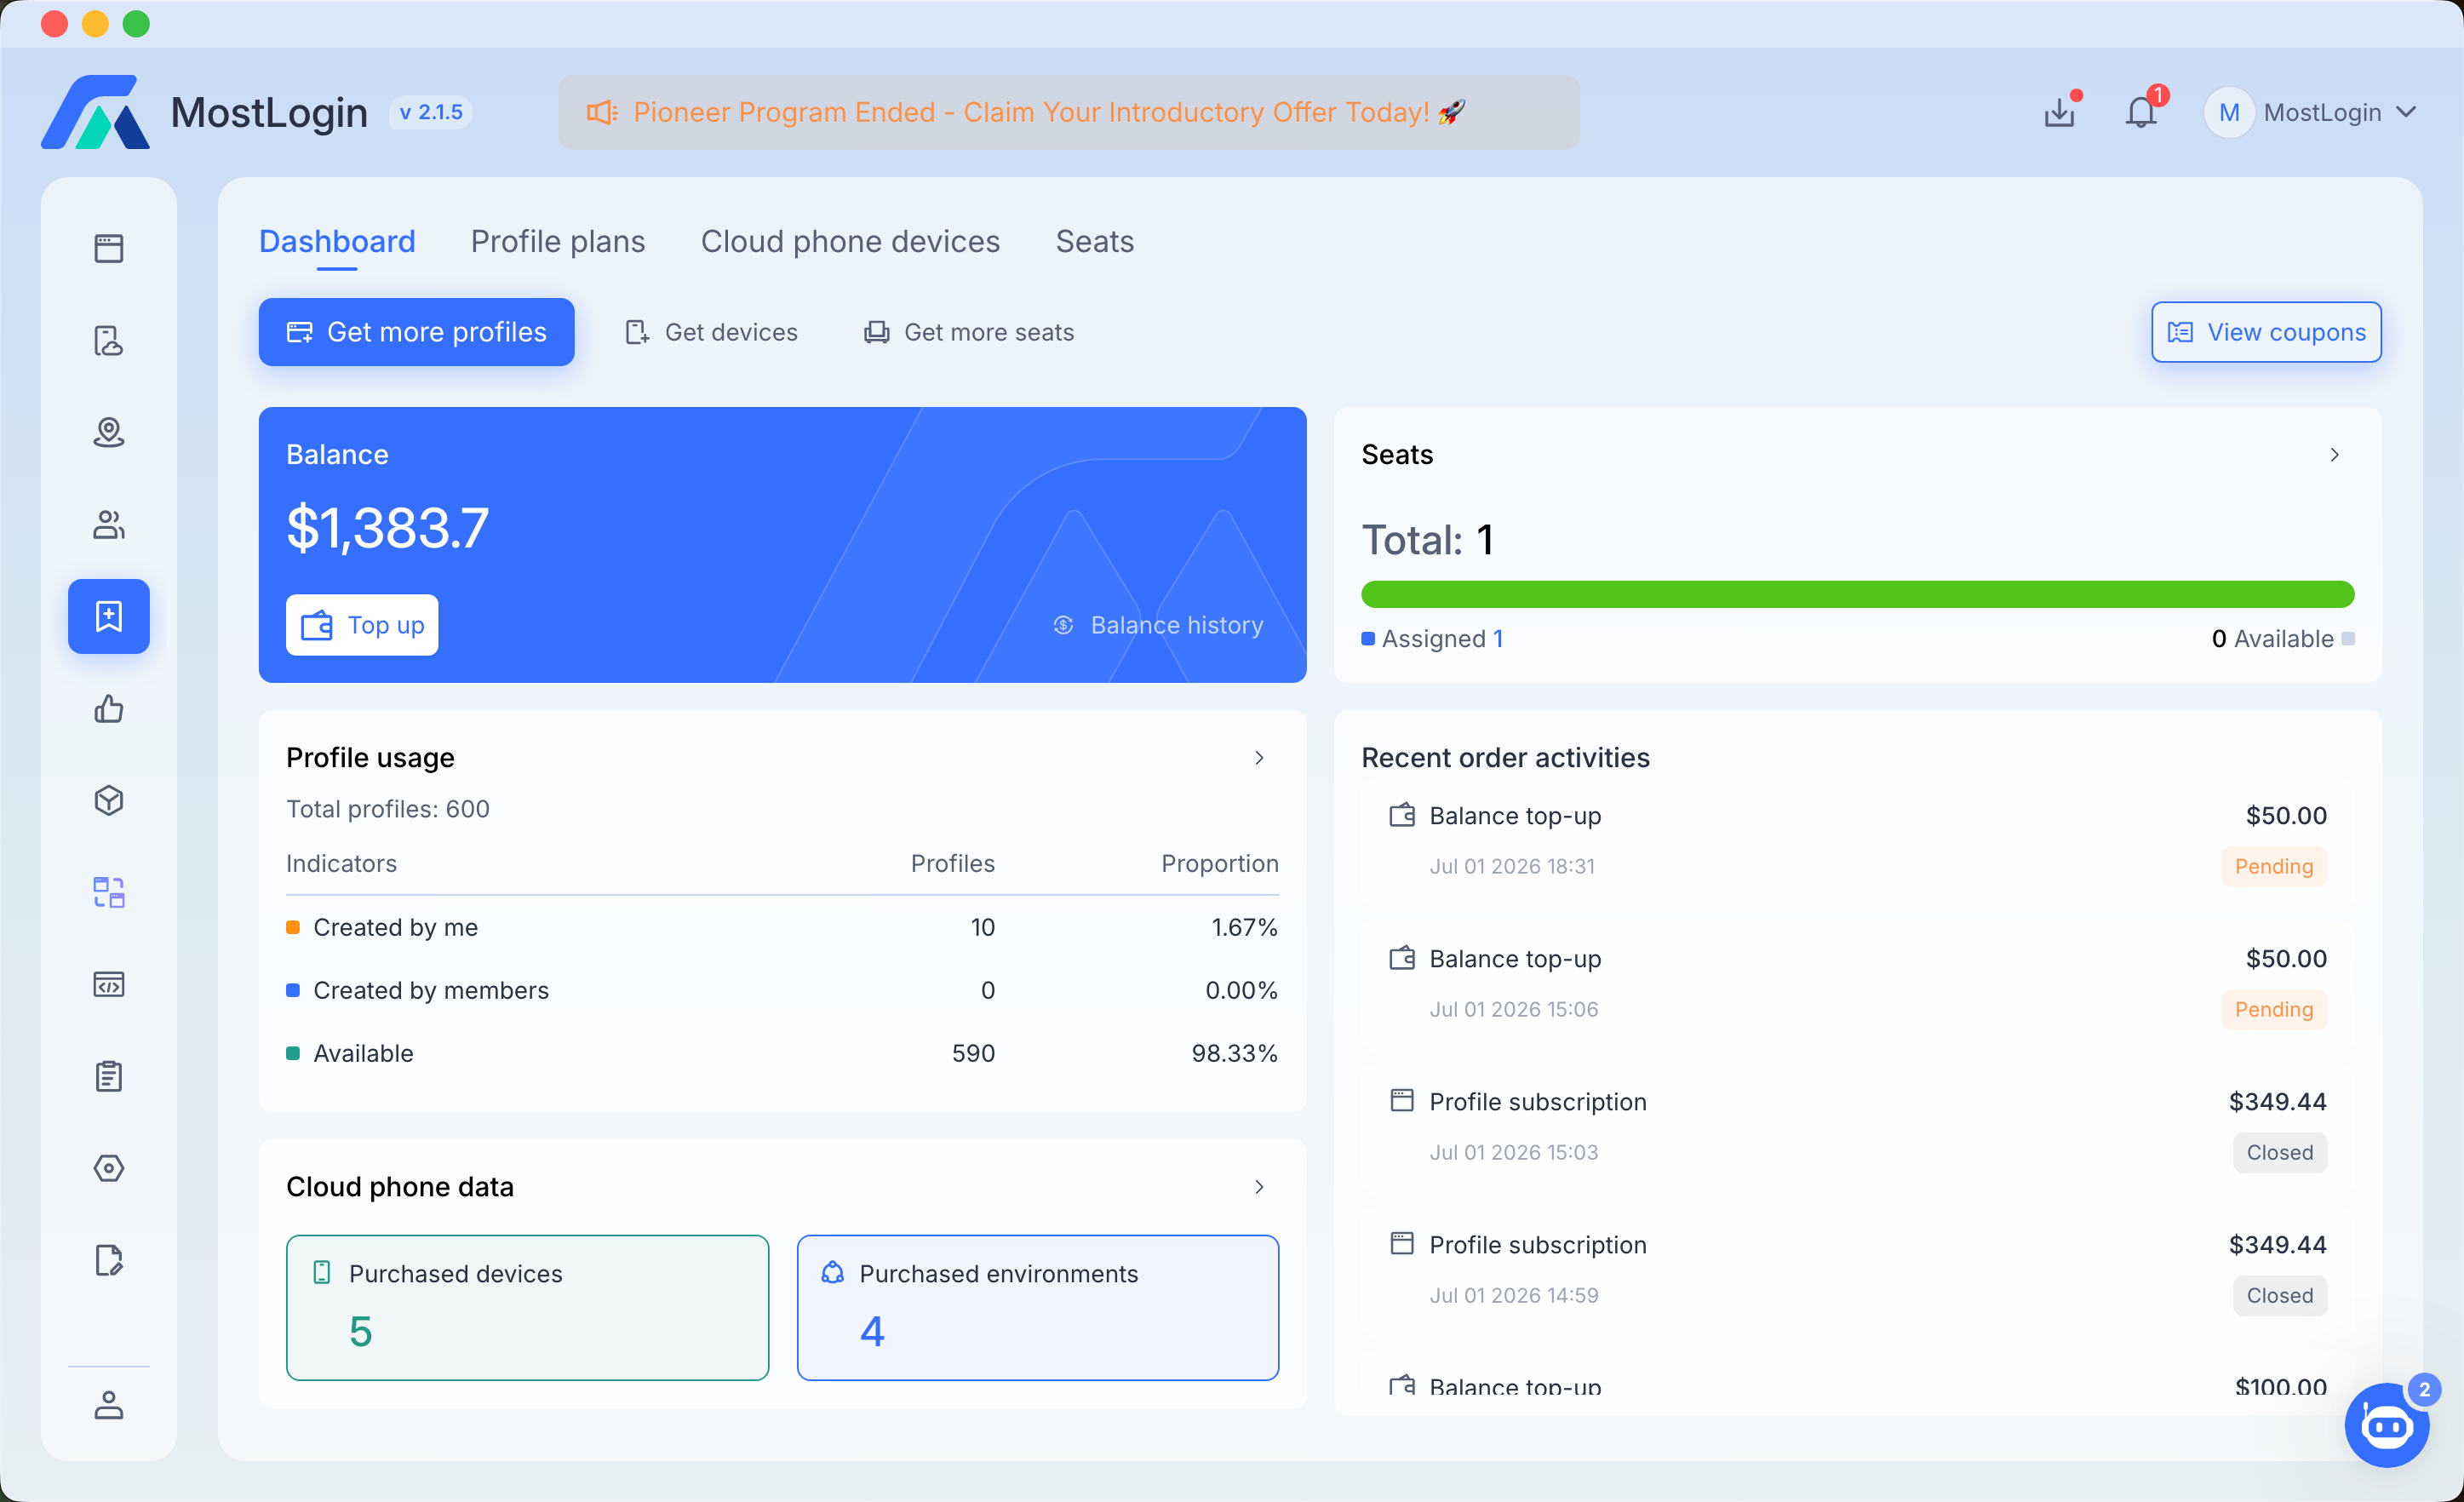Click the 98.33% proportion value
The image size is (2464, 1502).
1234,1053
